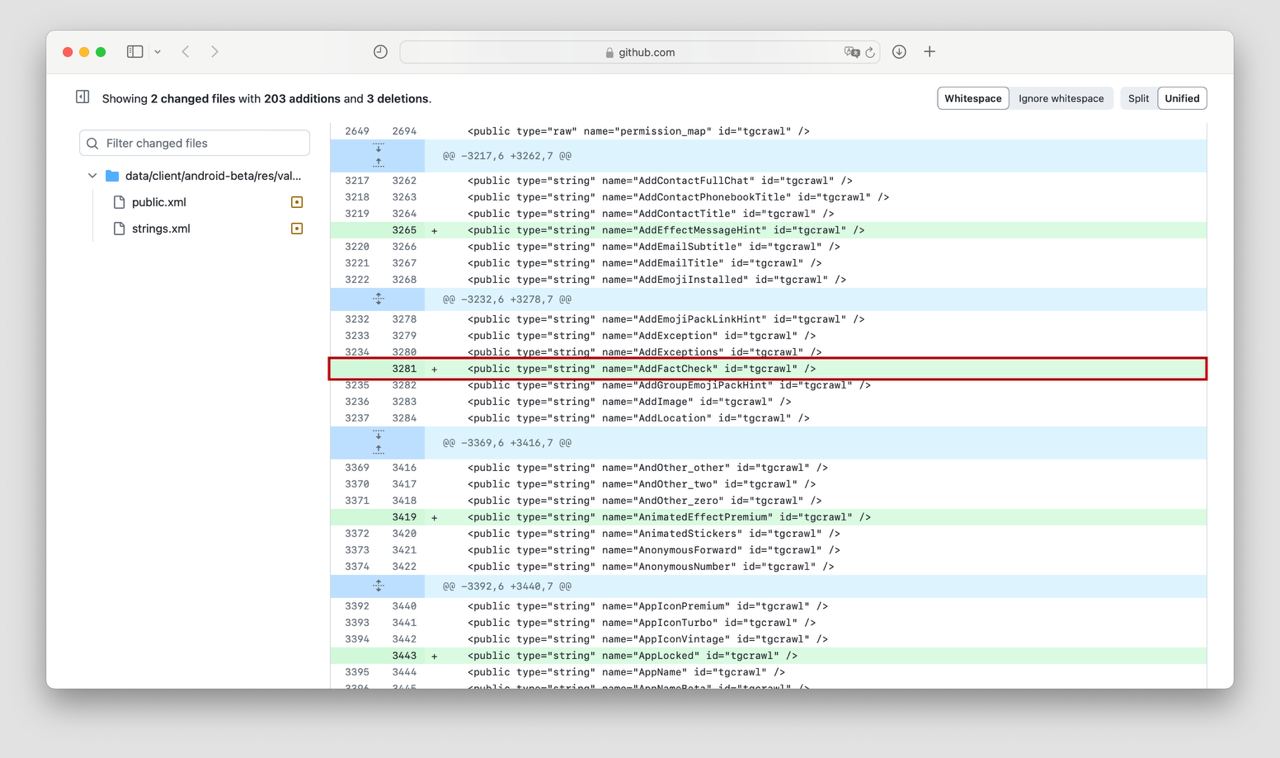Open a new tab with plus icon
The height and width of the screenshot is (758, 1280).
pyautogui.click(x=929, y=52)
